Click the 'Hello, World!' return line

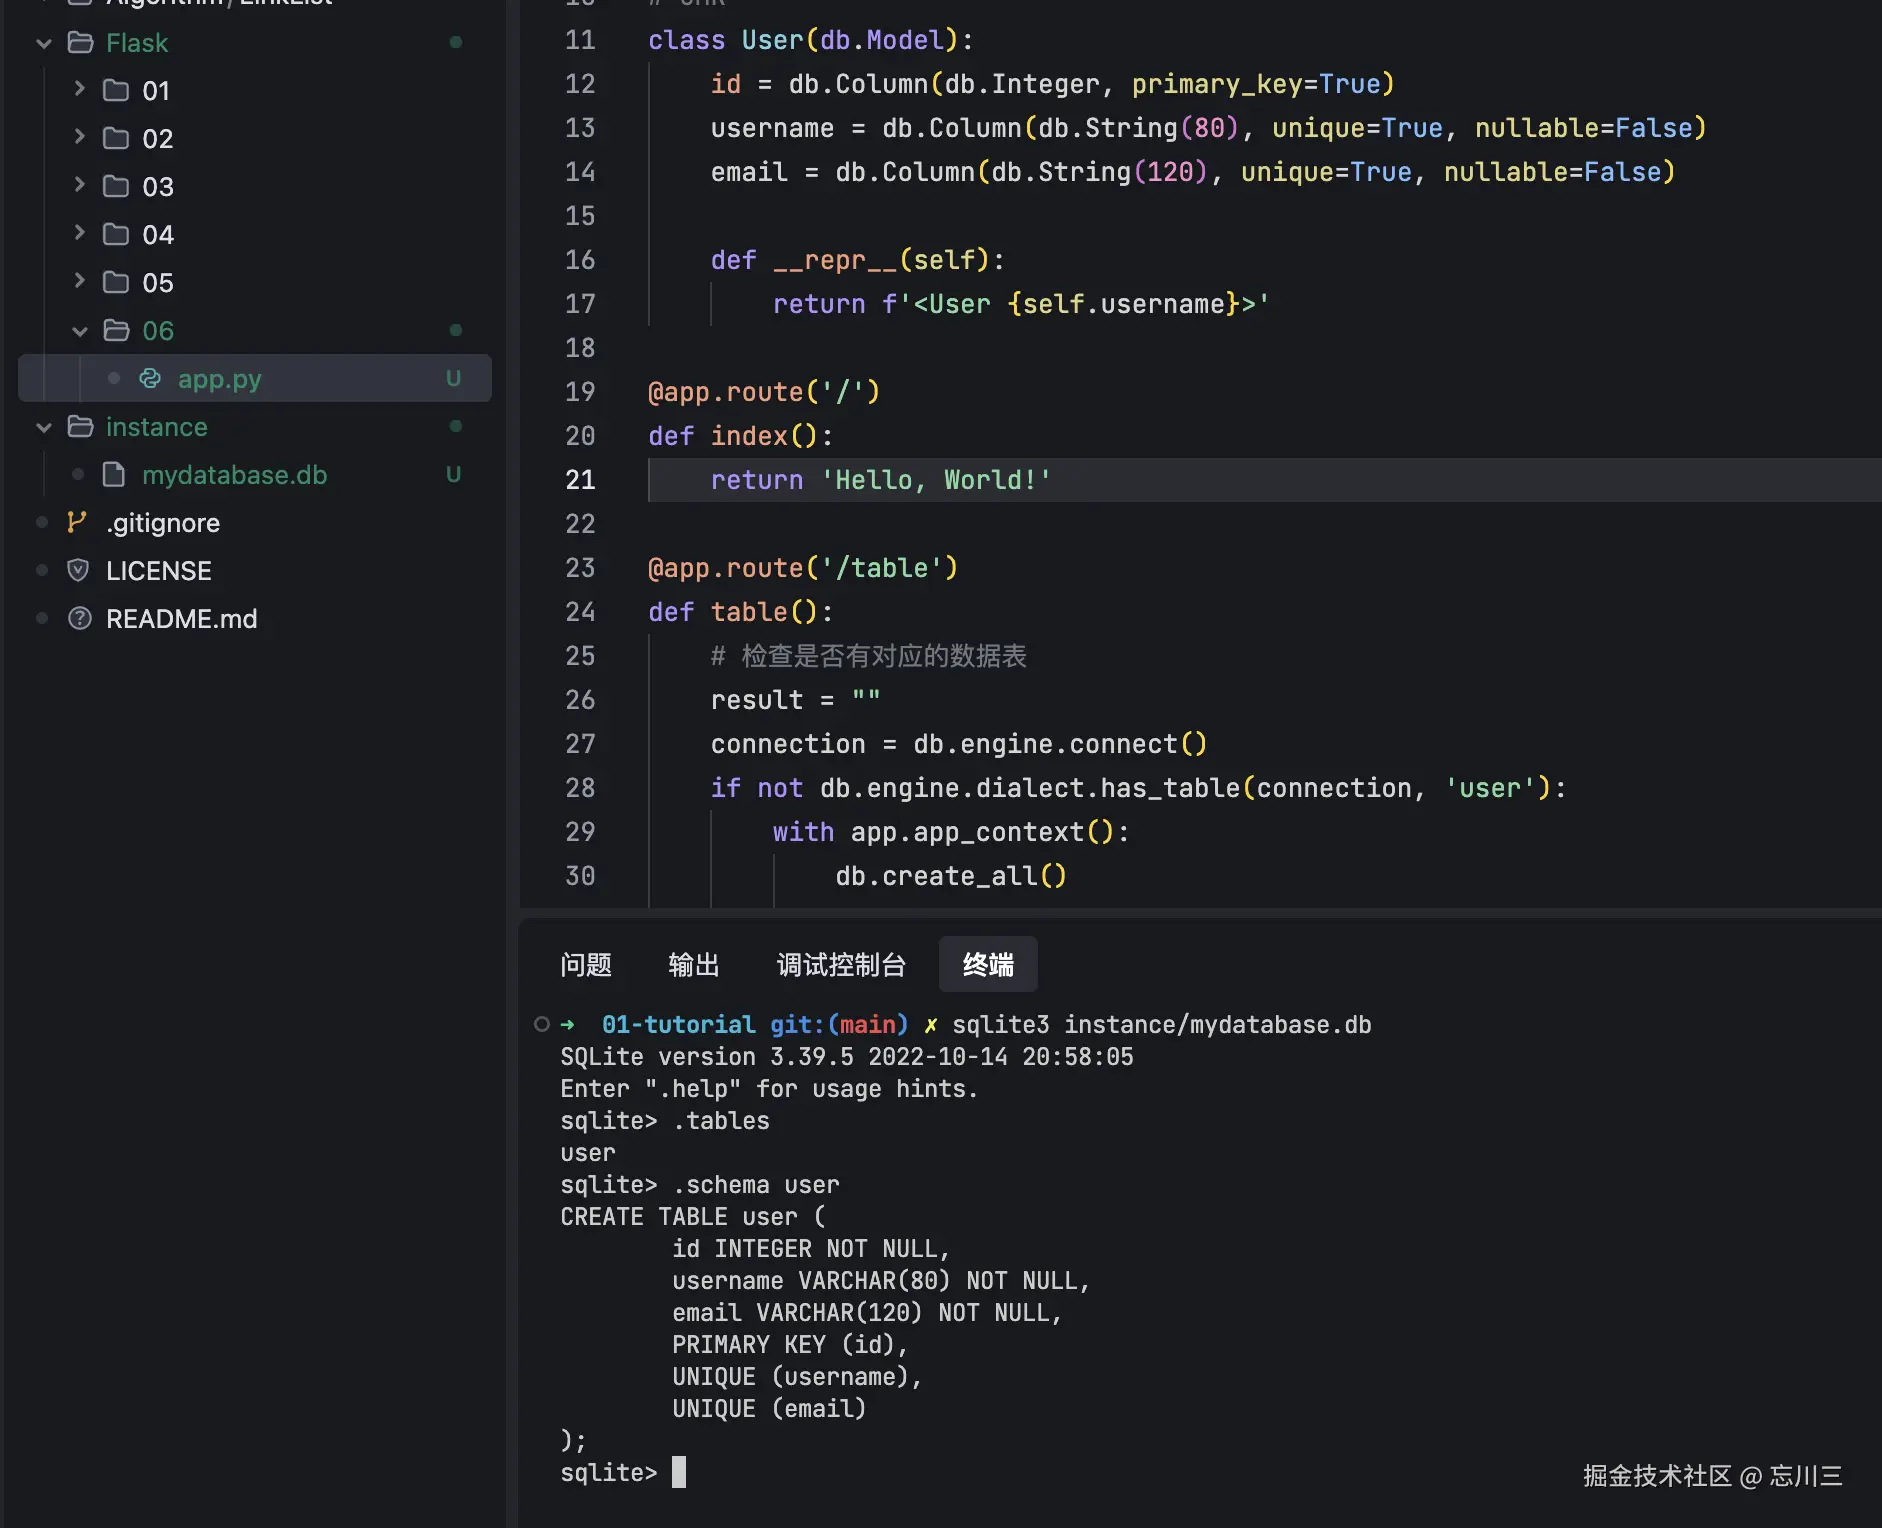[x=881, y=480]
